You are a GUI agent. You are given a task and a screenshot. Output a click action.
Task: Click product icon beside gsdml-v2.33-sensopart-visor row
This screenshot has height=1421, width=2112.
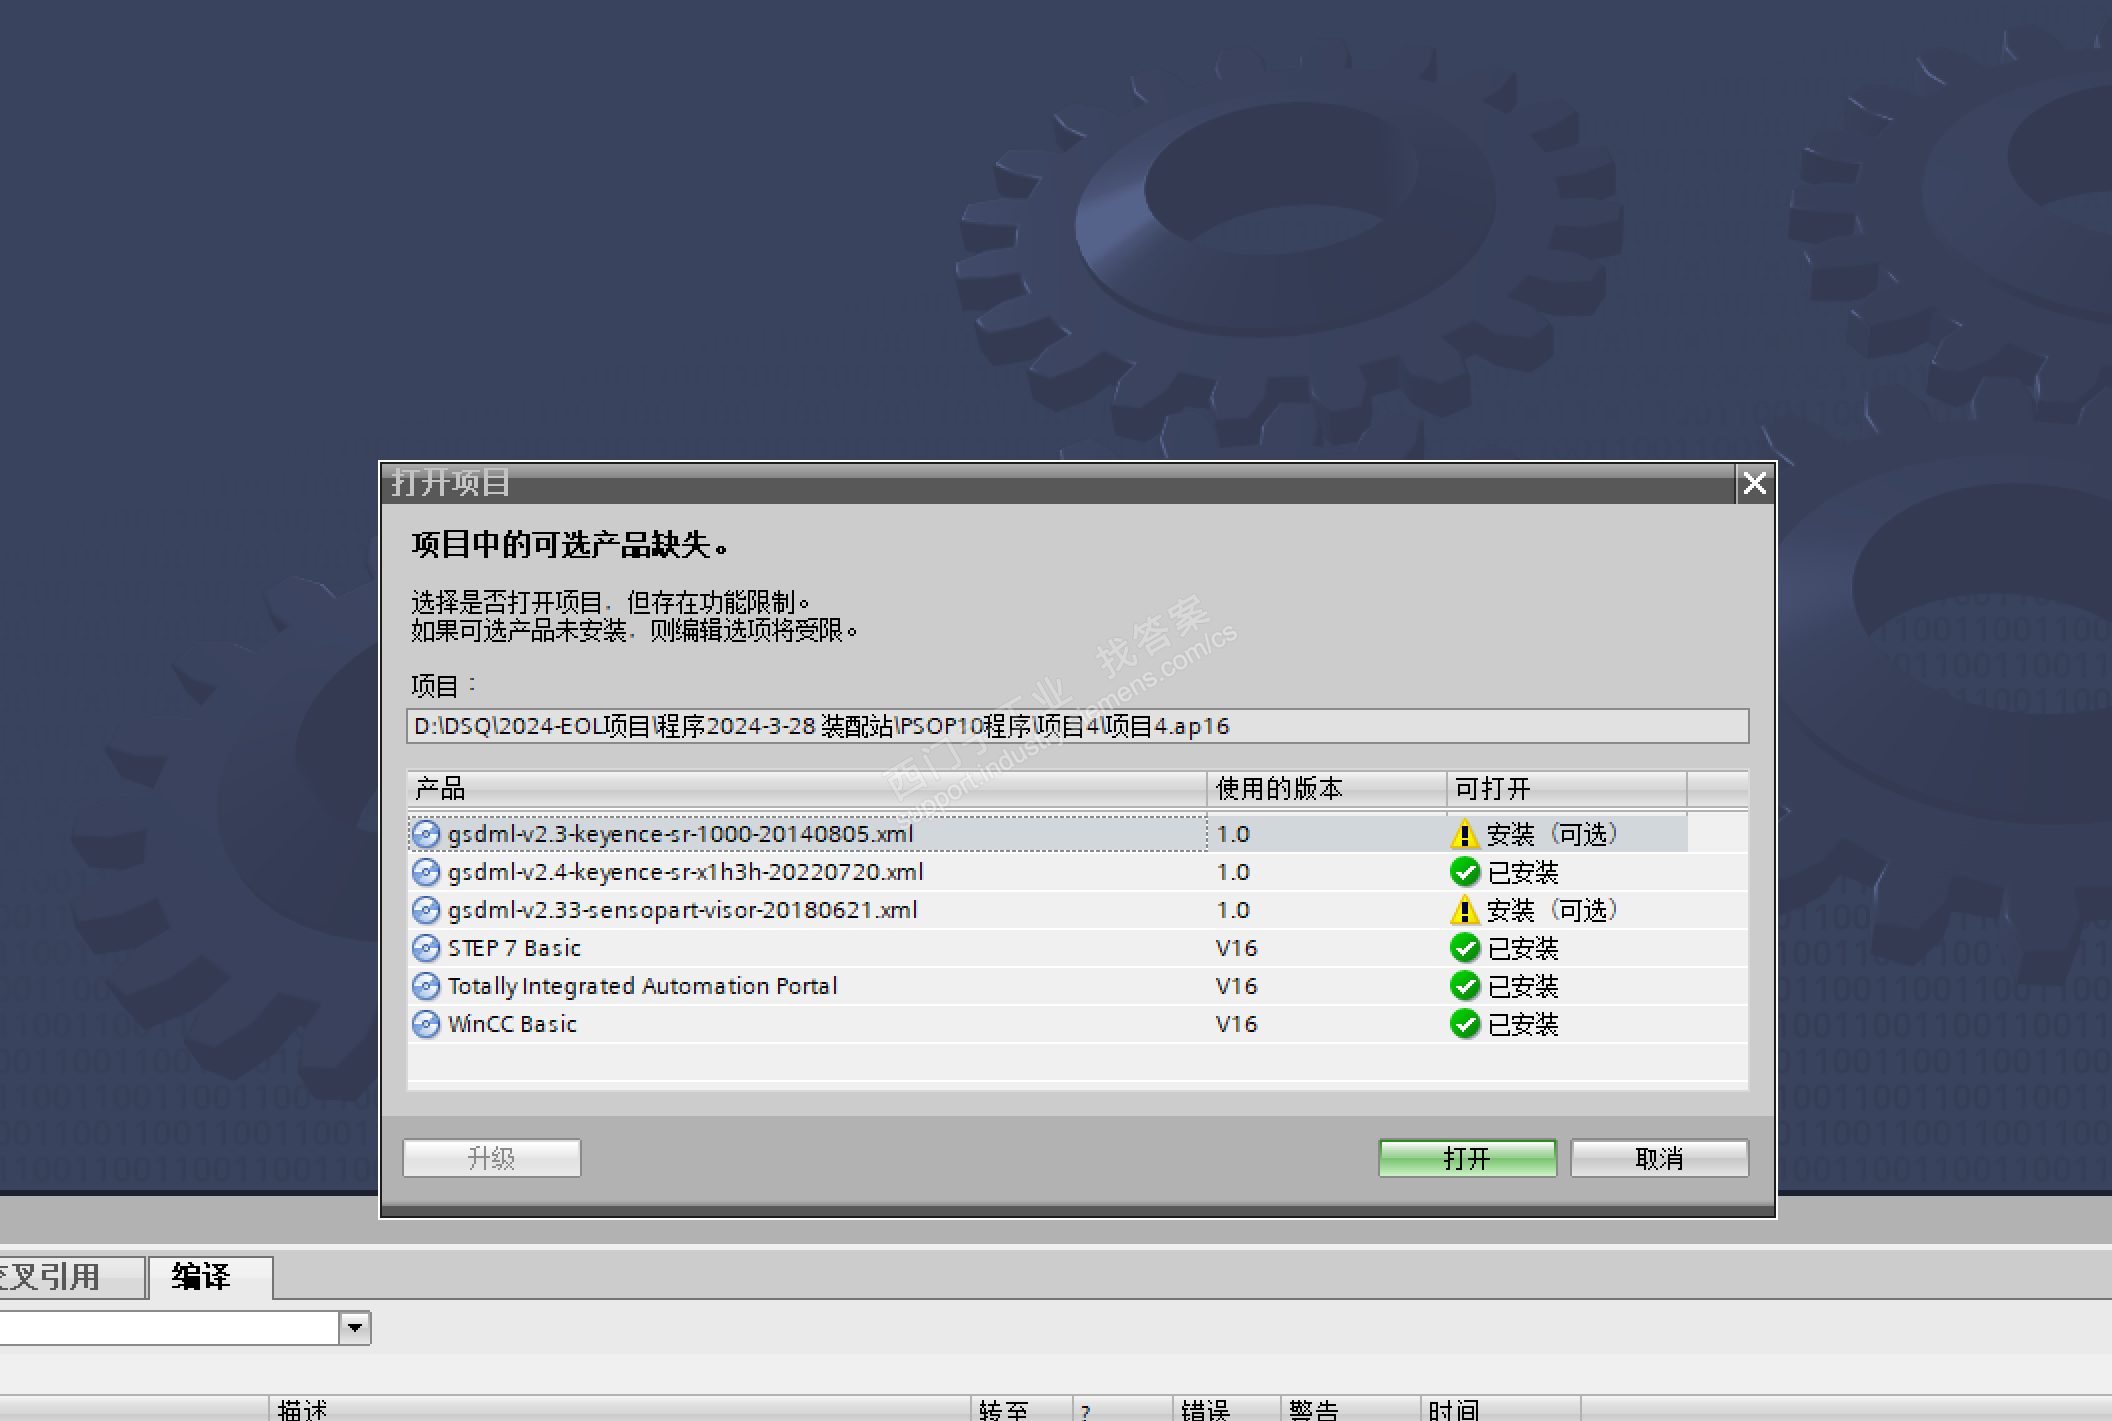[x=426, y=910]
